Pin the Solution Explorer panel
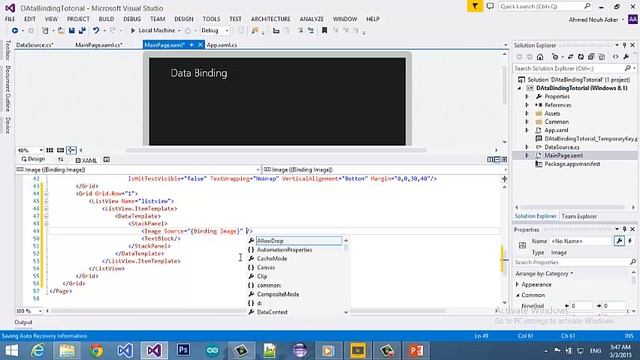640x360 pixels. 624,45
